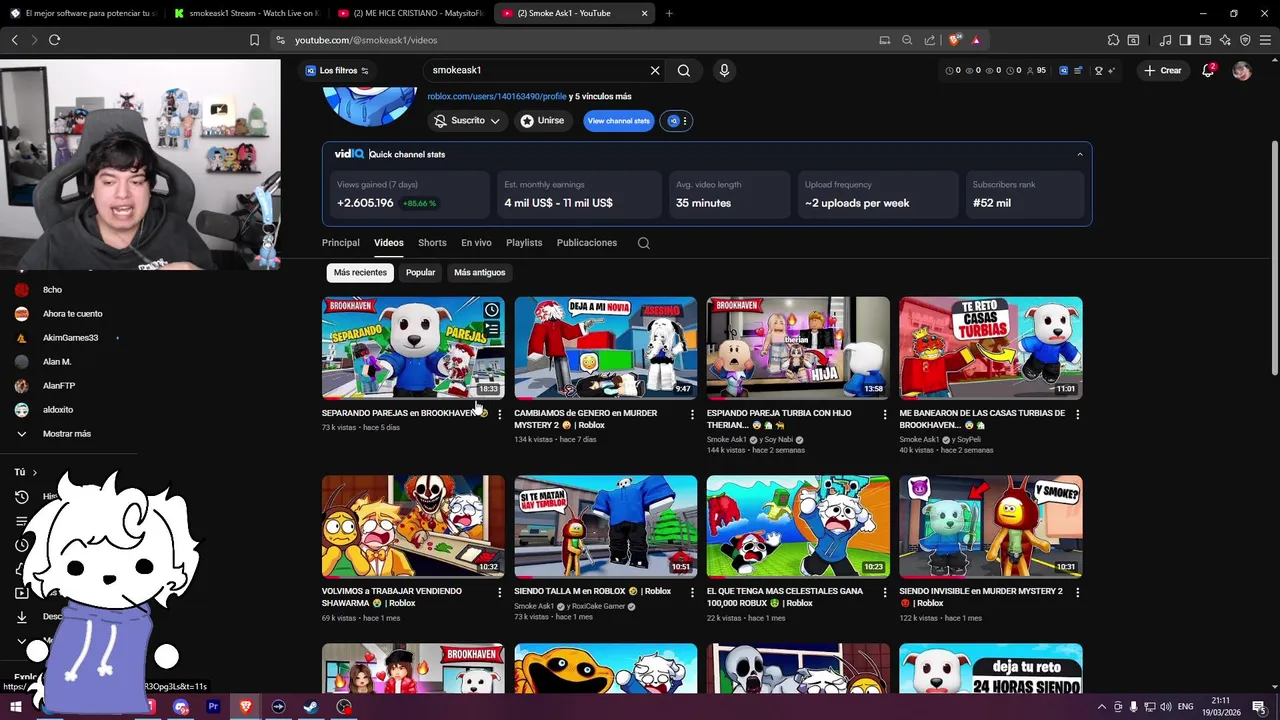Open the YouTube account avatar menu

pos(1242,70)
